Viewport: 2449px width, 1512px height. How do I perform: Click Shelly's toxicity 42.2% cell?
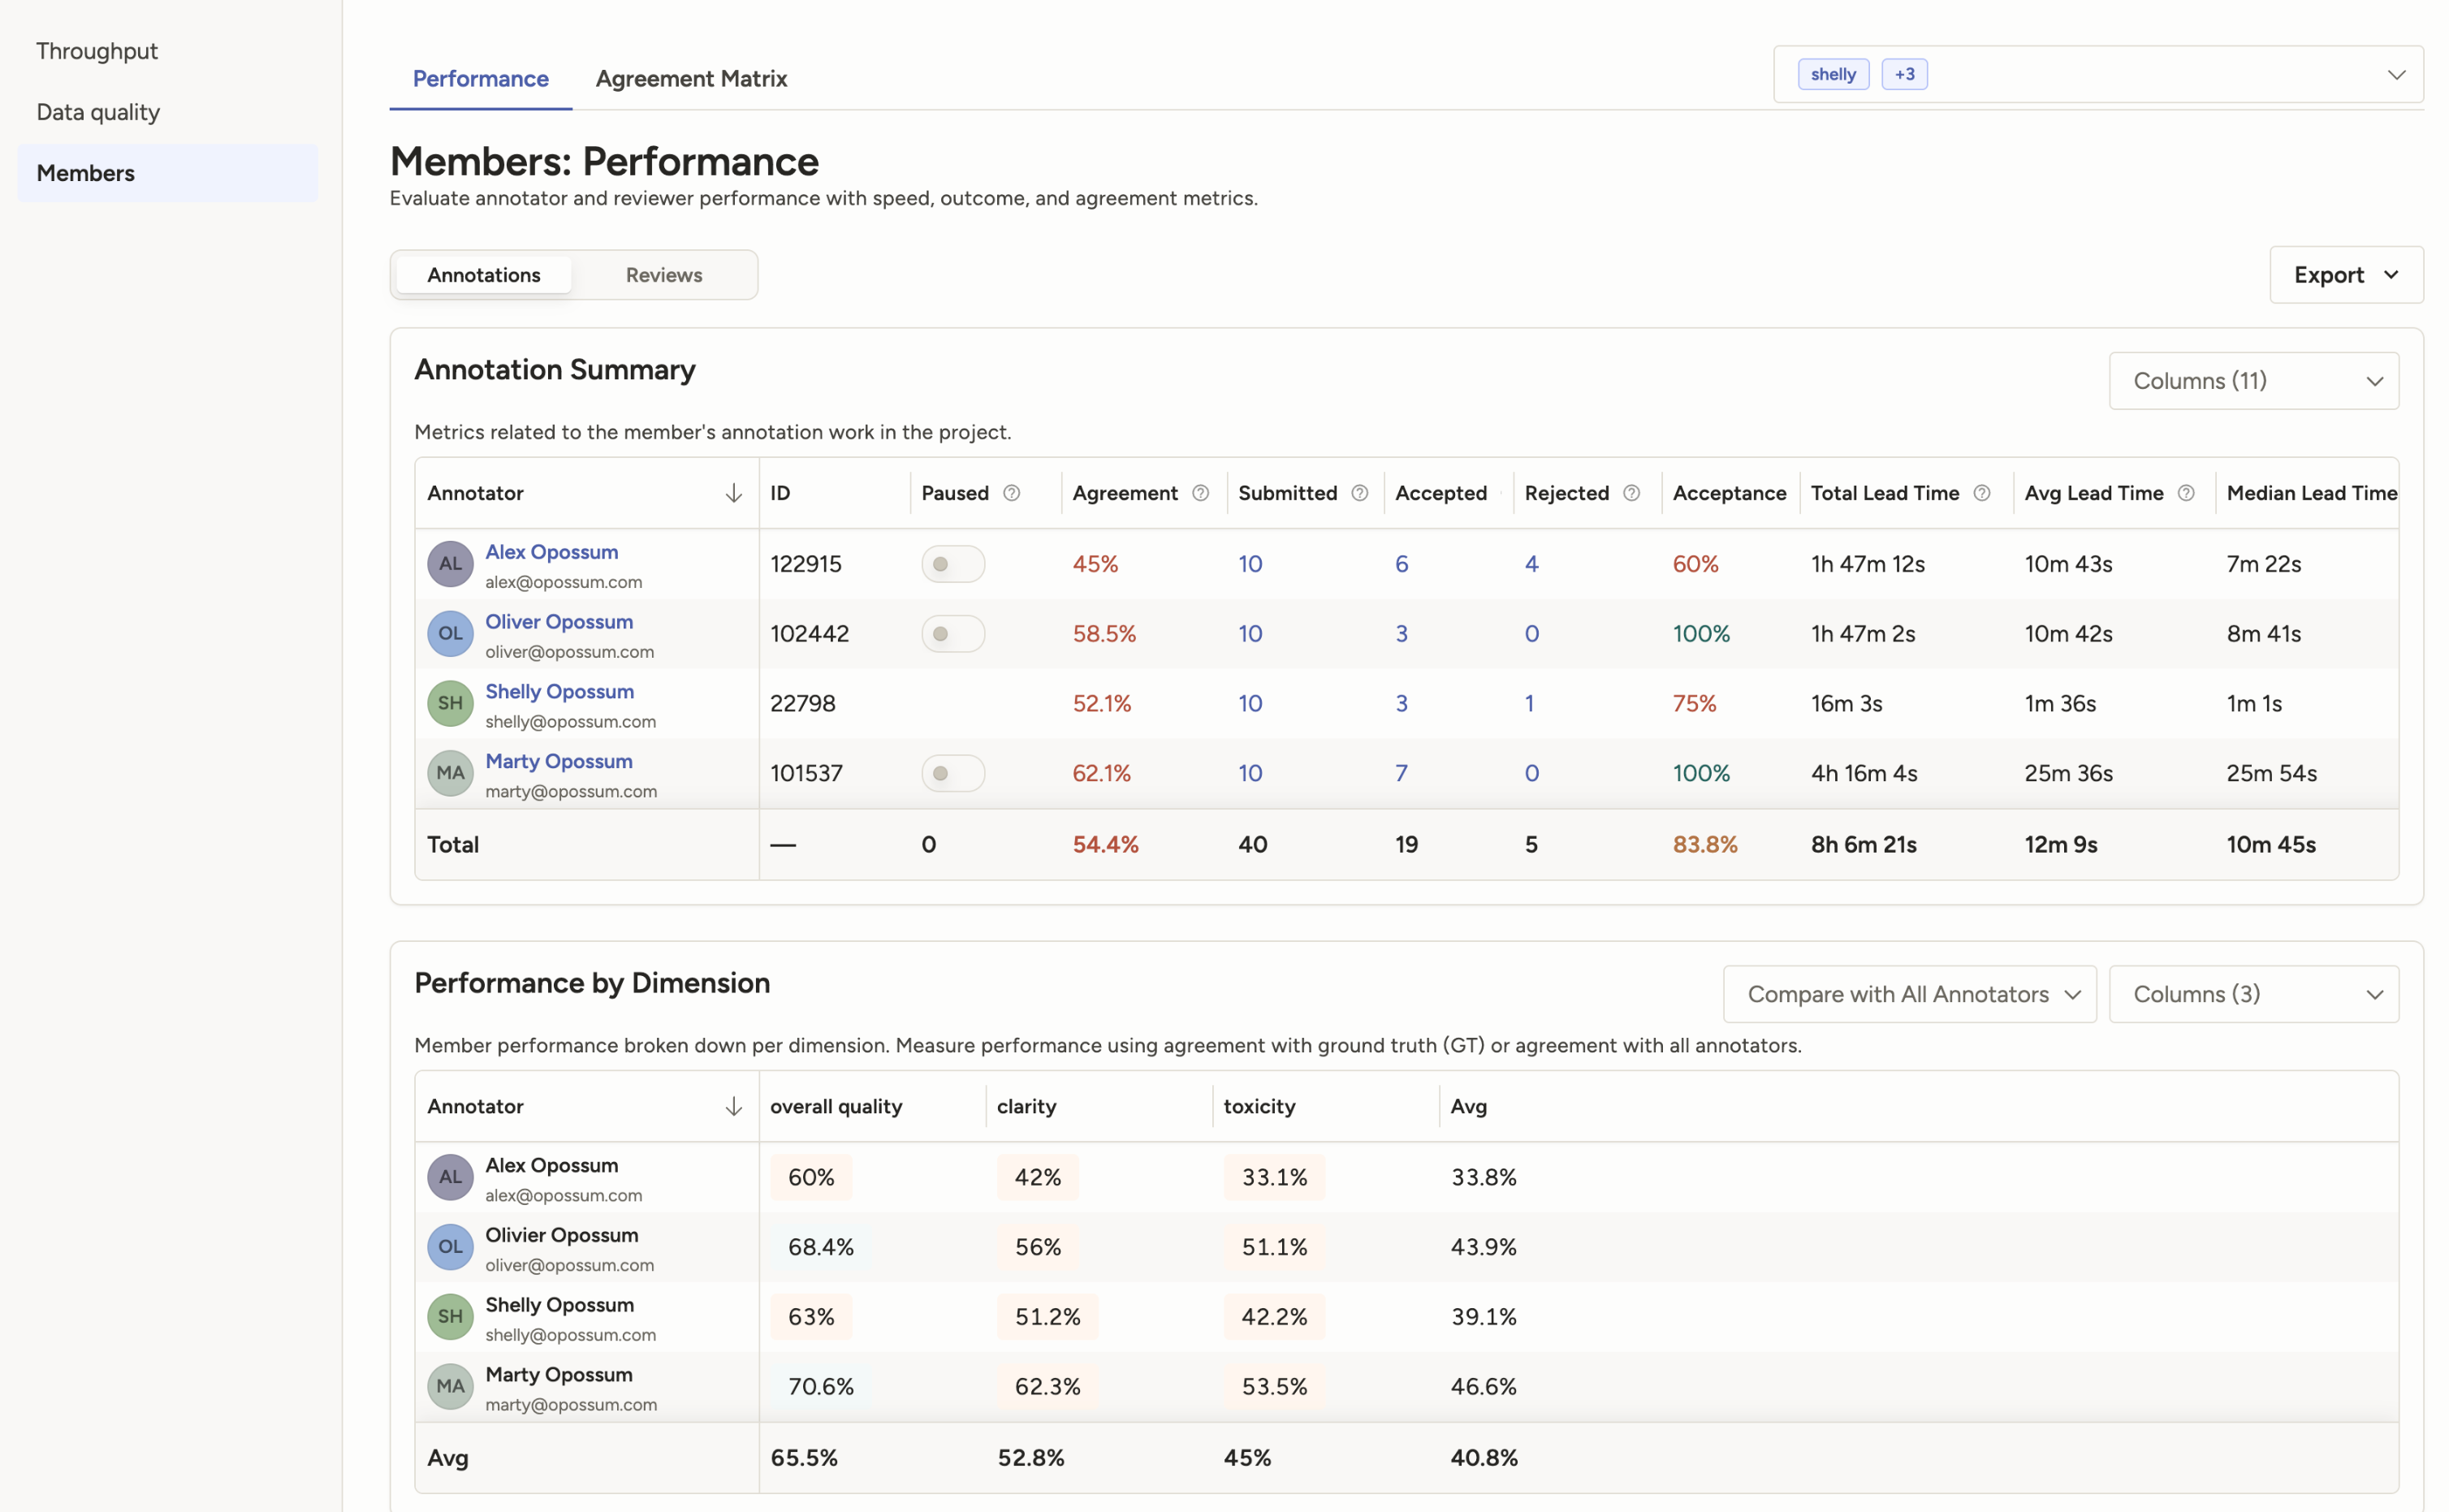pos(1274,1317)
